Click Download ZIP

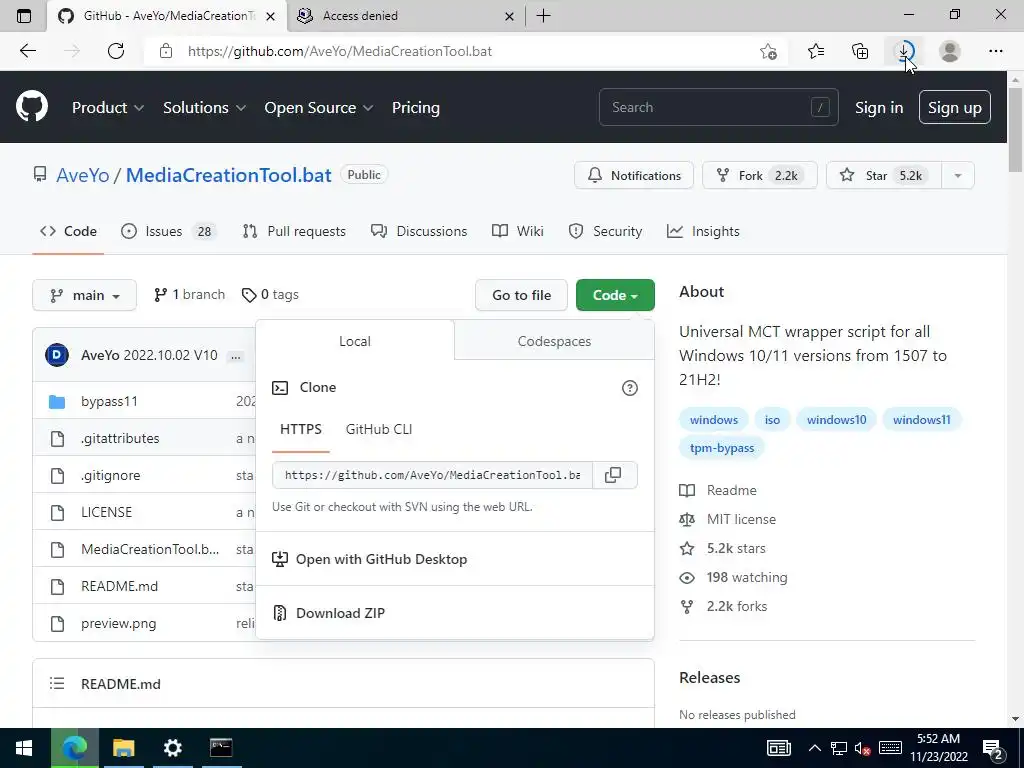tap(340, 613)
